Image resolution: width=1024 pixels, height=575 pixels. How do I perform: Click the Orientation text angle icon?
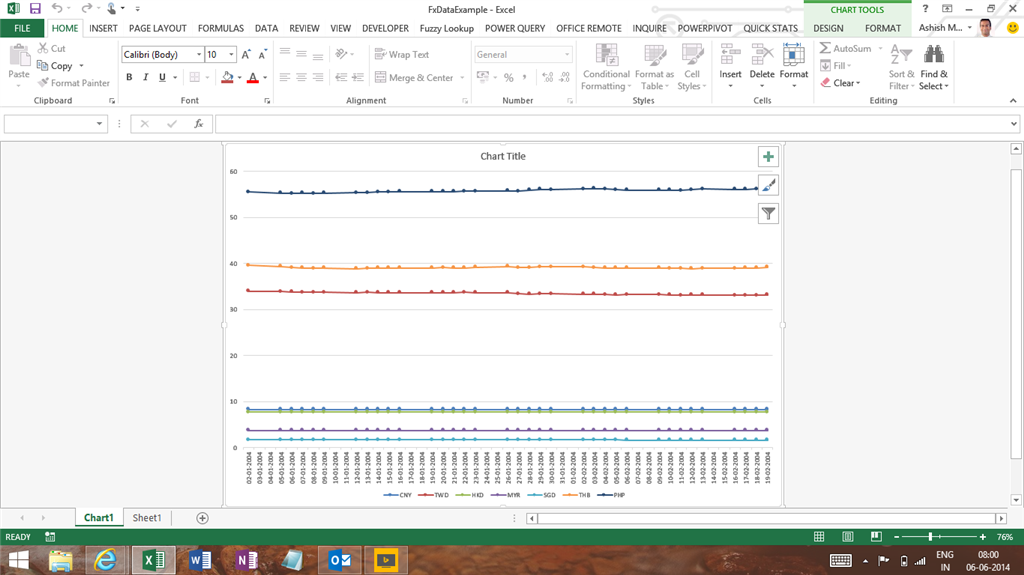tap(341, 54)
